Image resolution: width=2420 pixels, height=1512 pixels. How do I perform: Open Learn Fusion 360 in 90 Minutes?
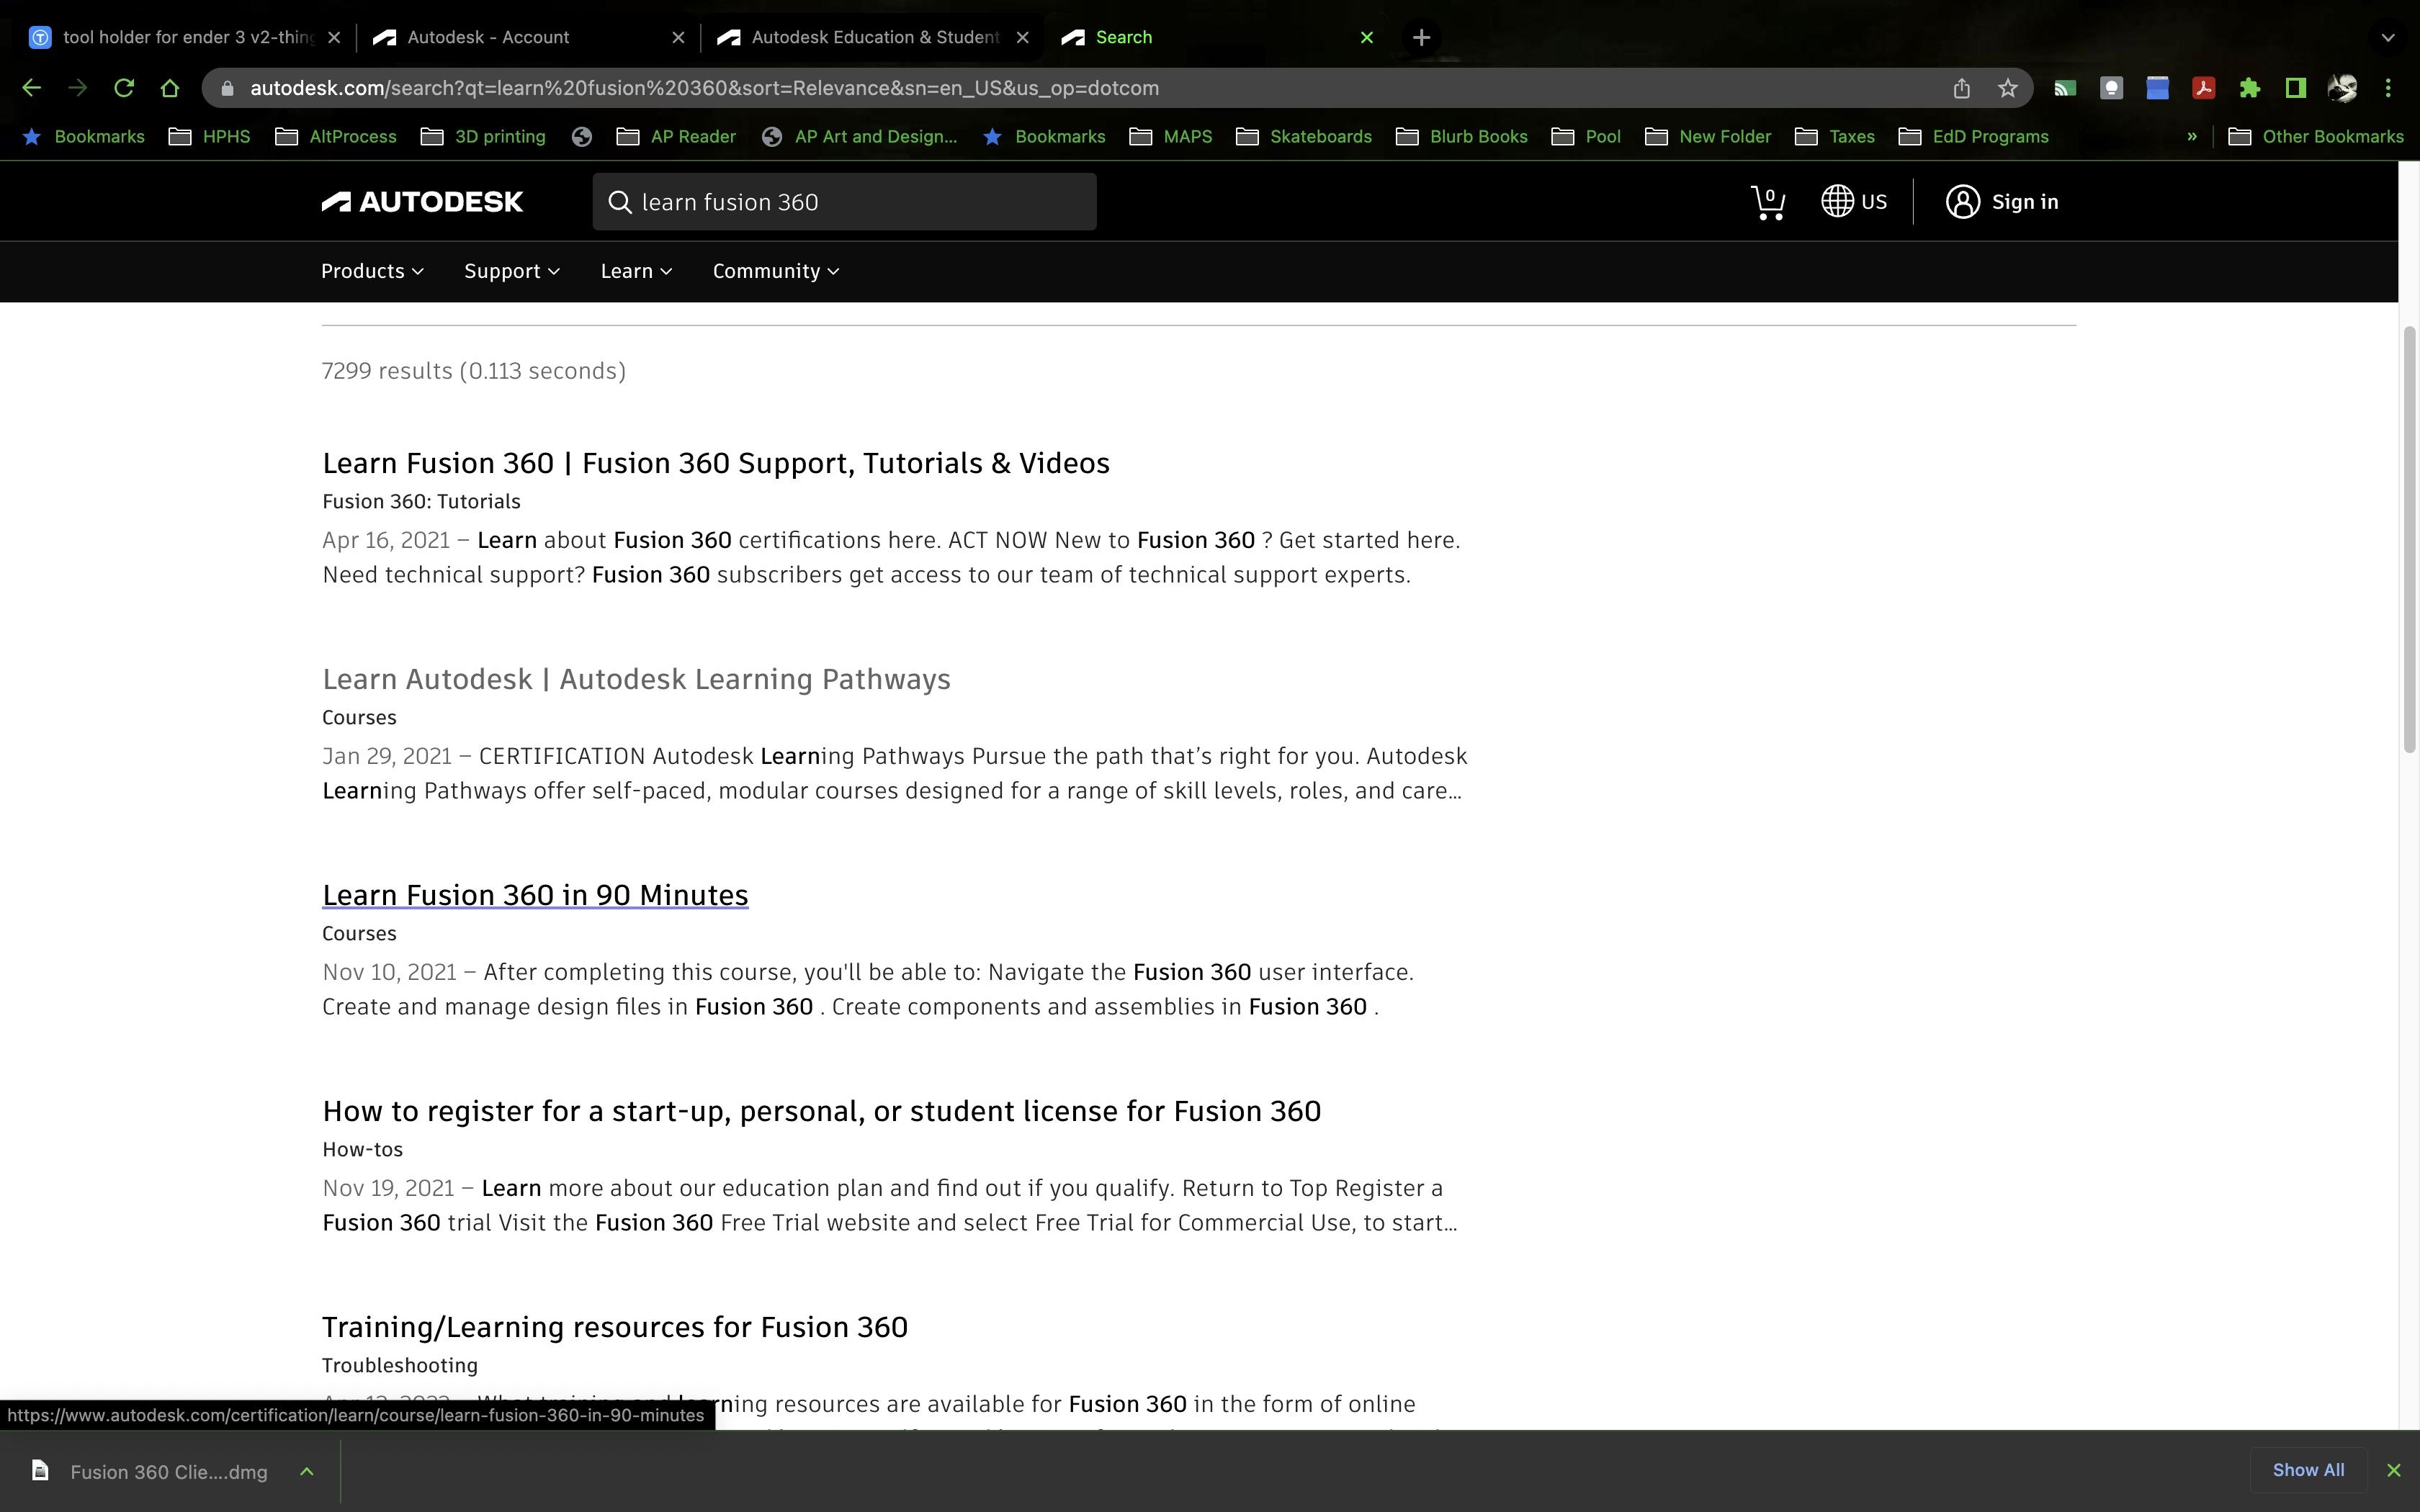point(535,895)
